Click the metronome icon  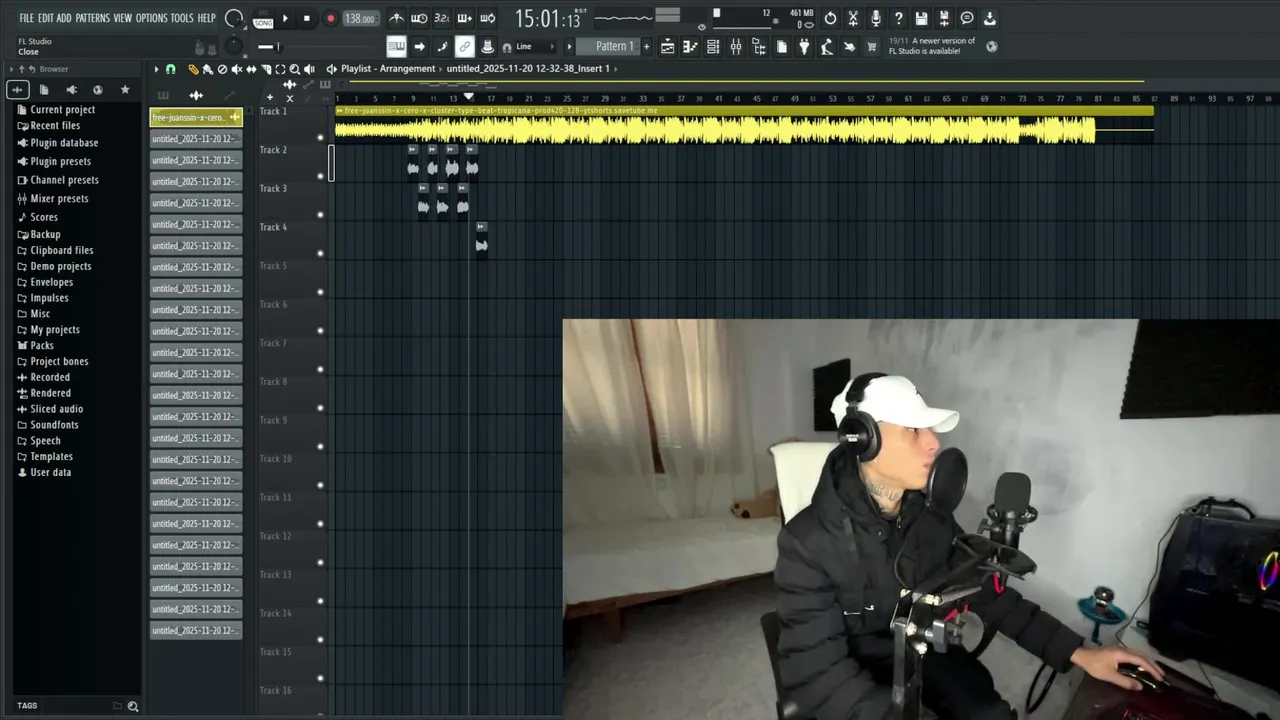(x=396, y=18)
